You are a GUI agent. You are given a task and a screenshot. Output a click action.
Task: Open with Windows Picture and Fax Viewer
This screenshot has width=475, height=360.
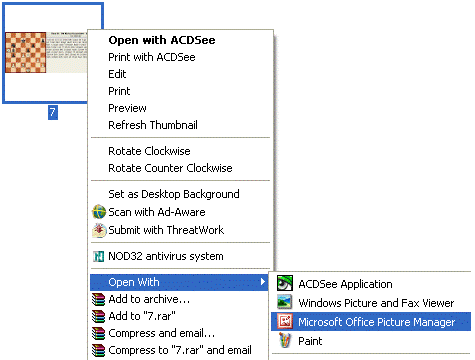(371, 303)
